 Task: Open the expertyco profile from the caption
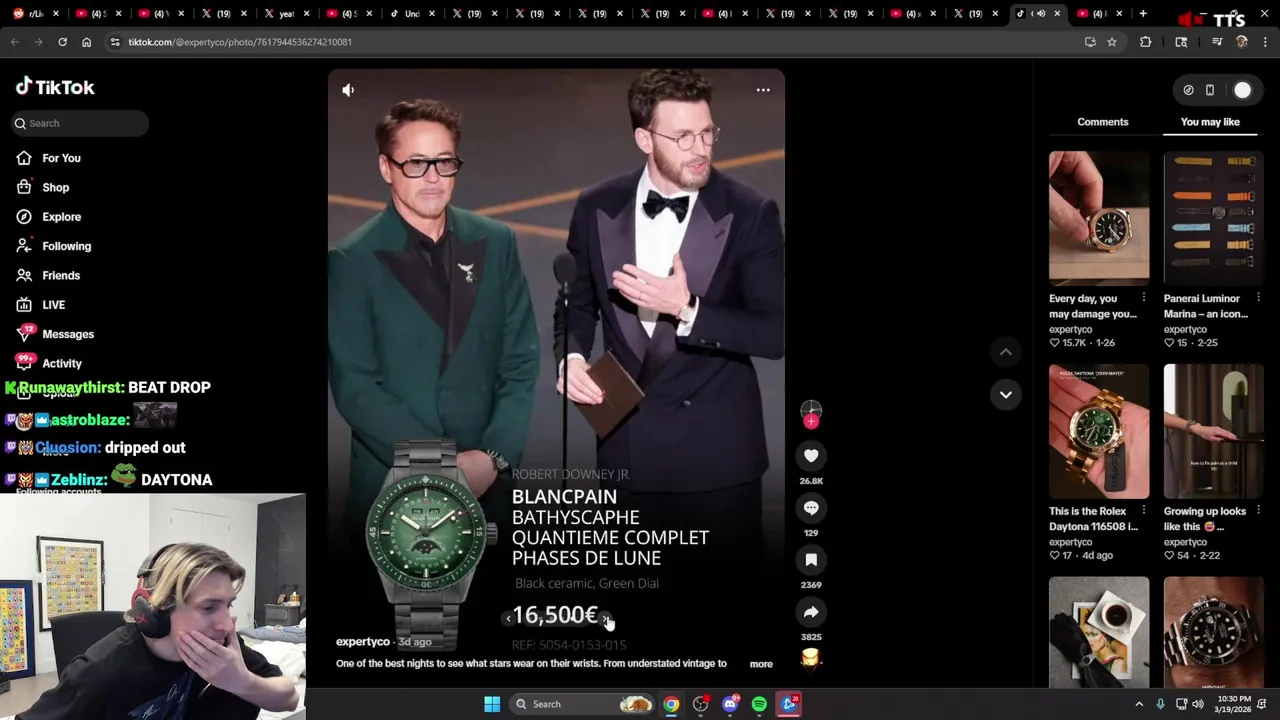(362, 642)
